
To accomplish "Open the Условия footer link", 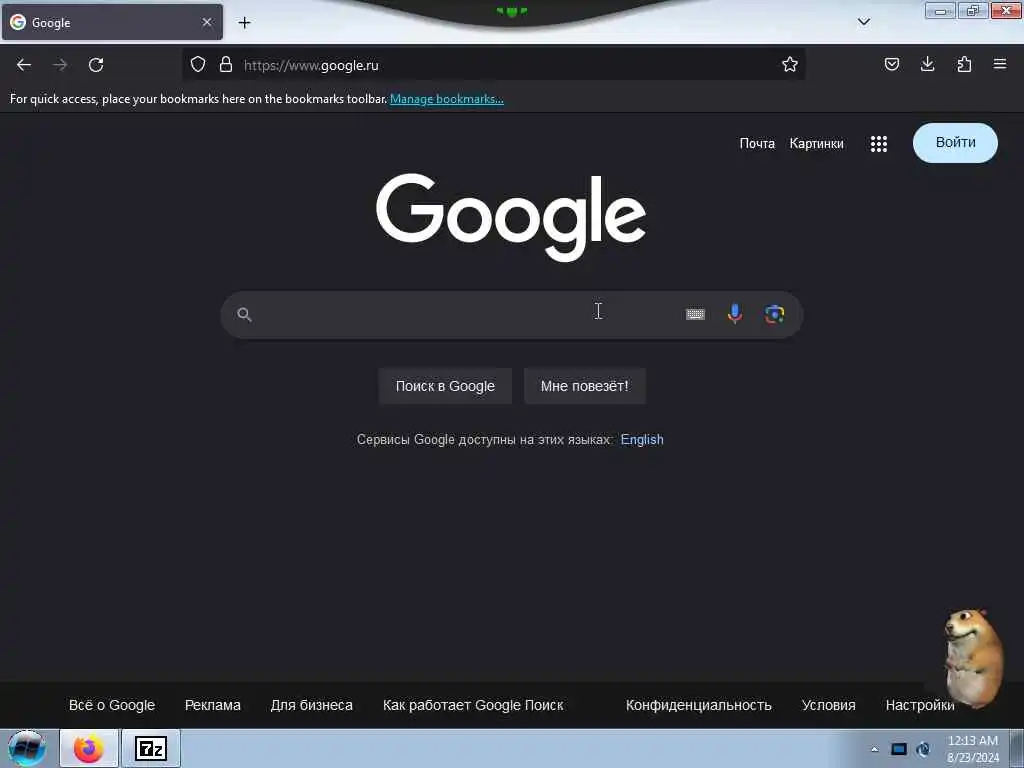I will click(x=828, y=705).
